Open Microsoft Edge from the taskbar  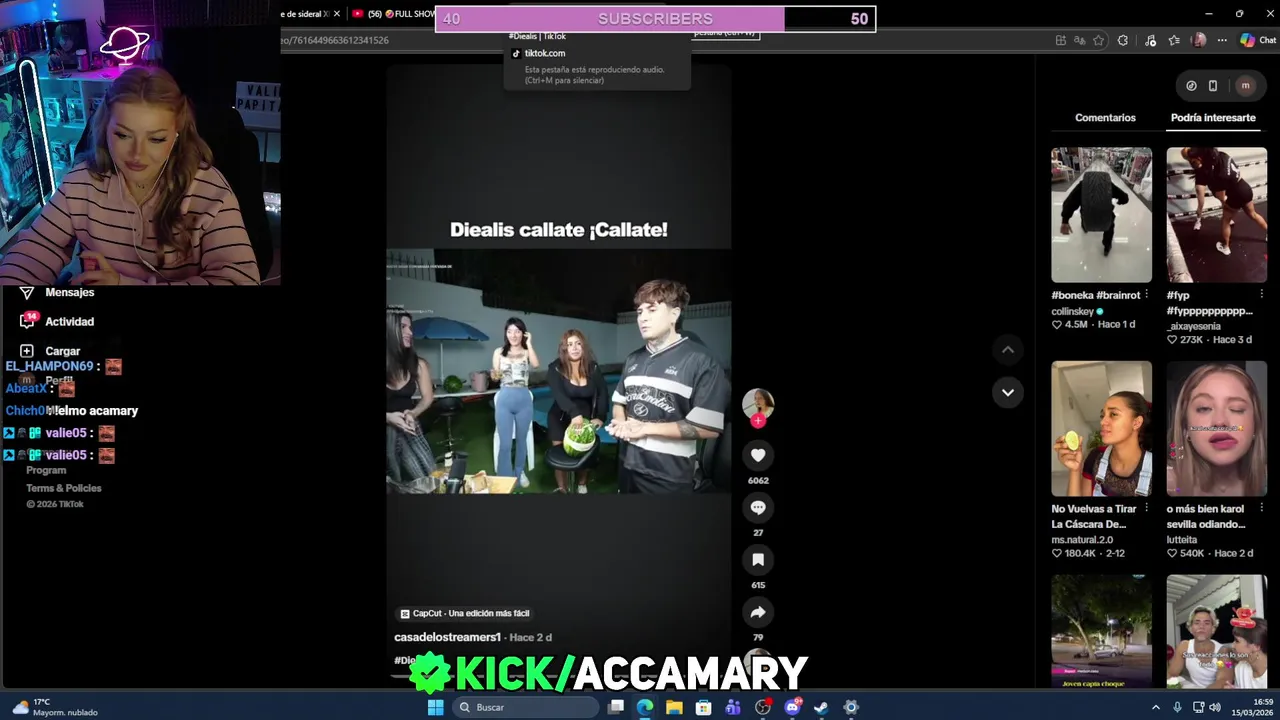[x=645, y=707]
